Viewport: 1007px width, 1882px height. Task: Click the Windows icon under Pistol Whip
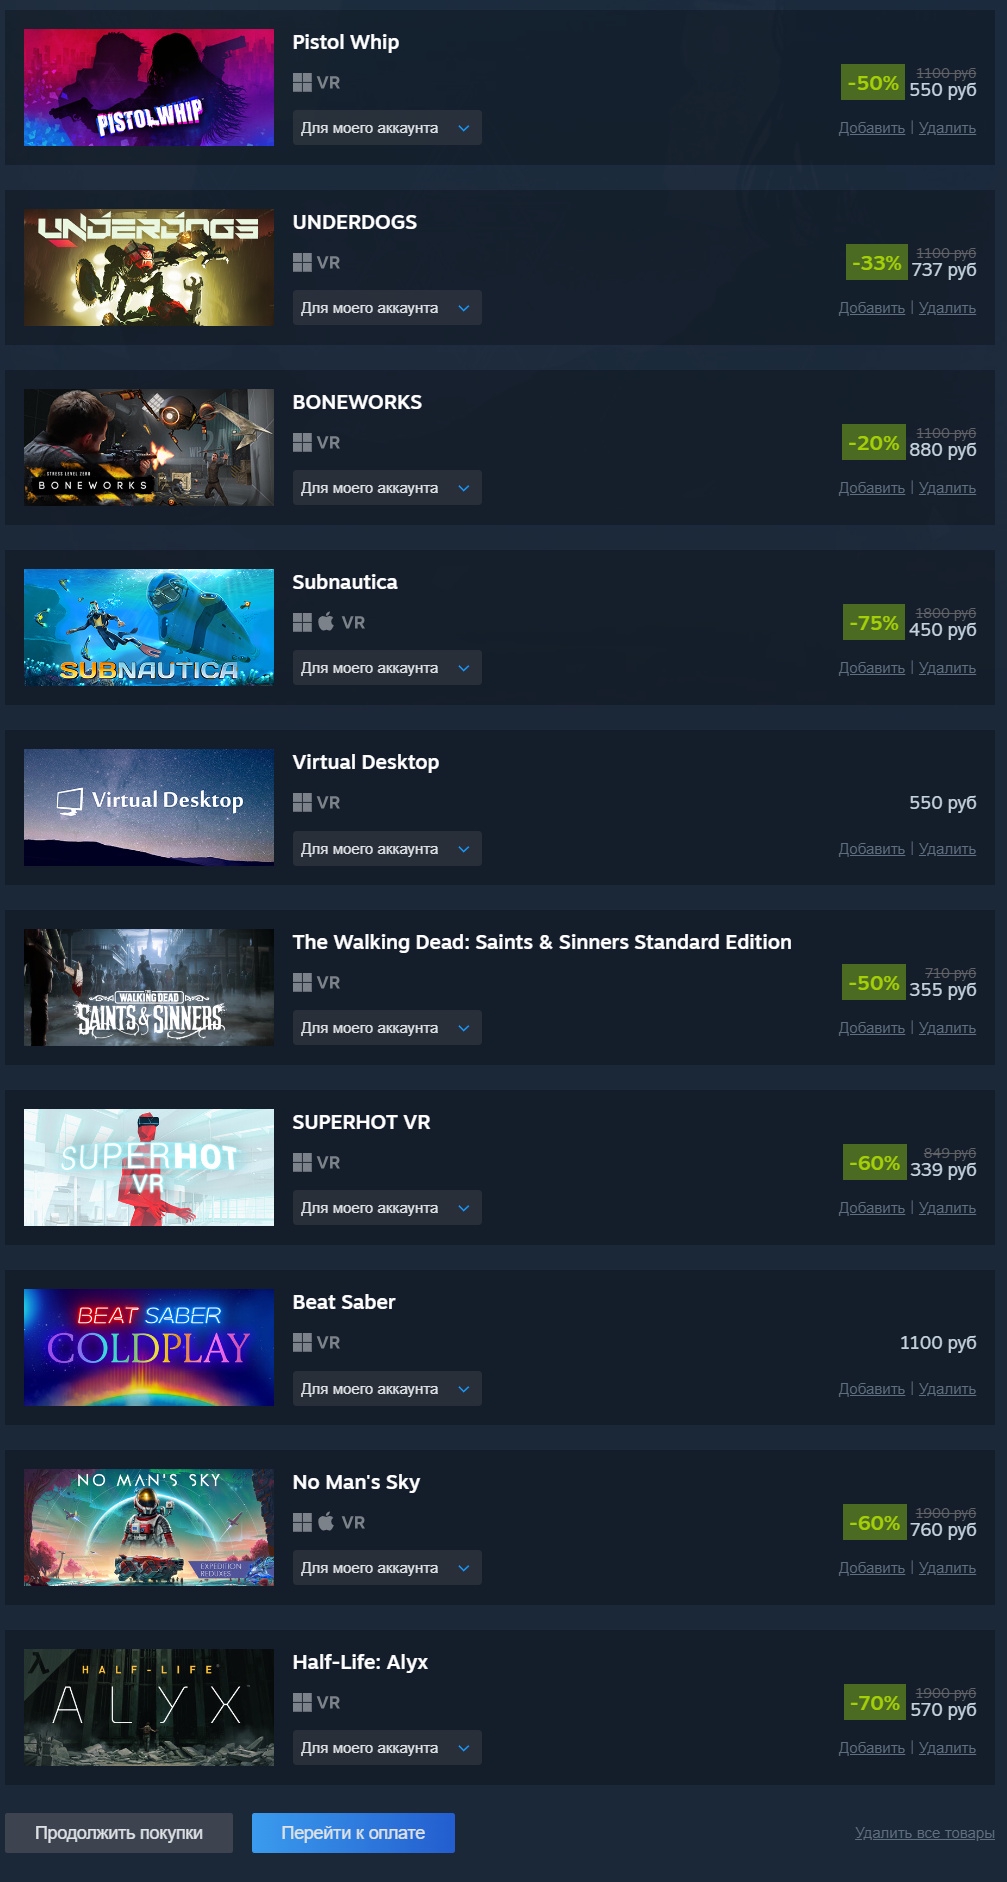coord(302,82)
